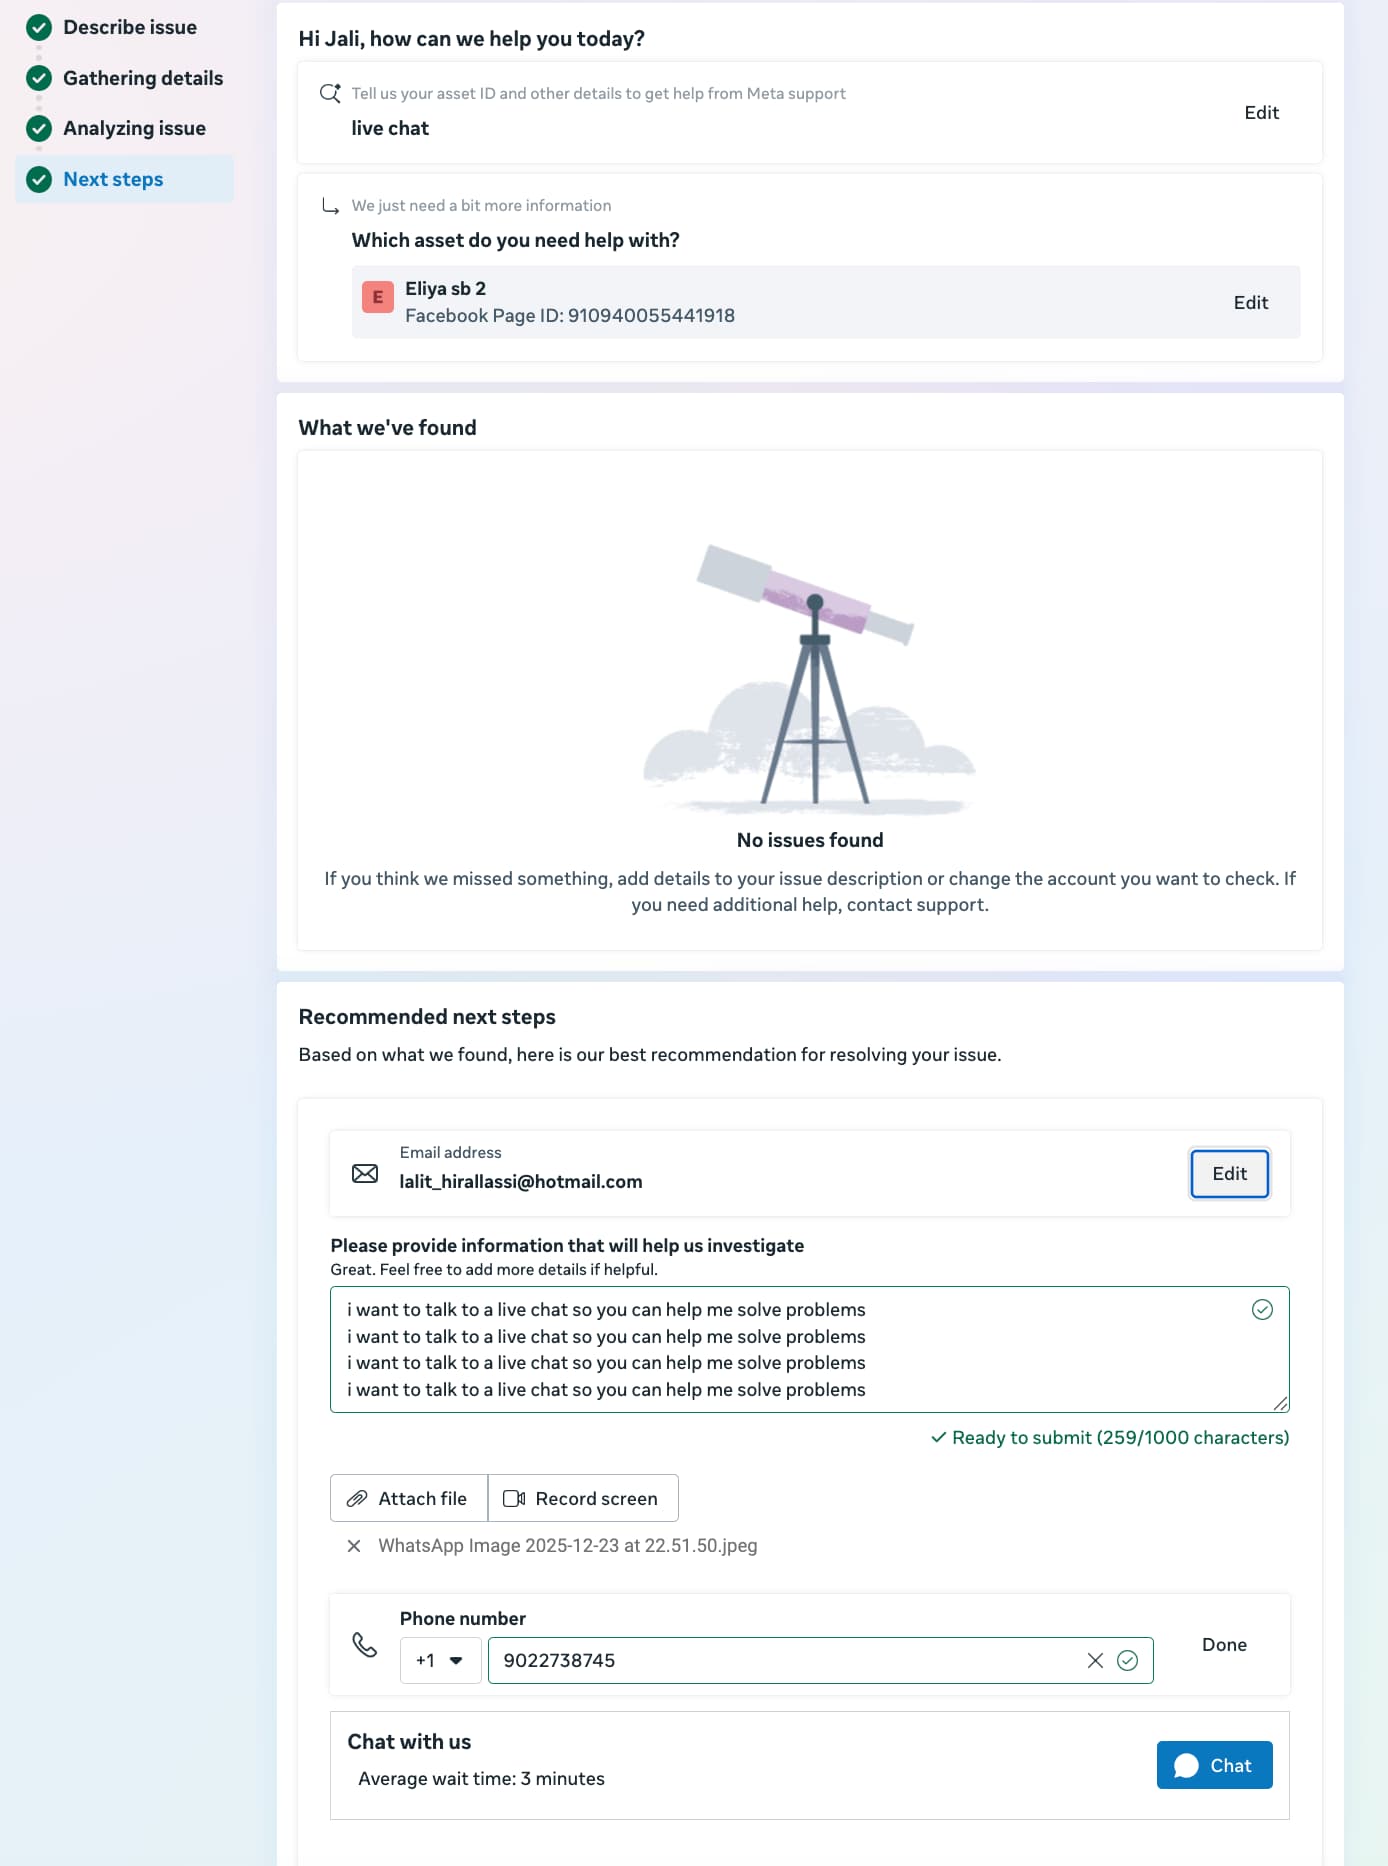Click the Analyzing issue checkmark icon
This screenshot has width=1388, height=1866.
(x=39, y=128)
